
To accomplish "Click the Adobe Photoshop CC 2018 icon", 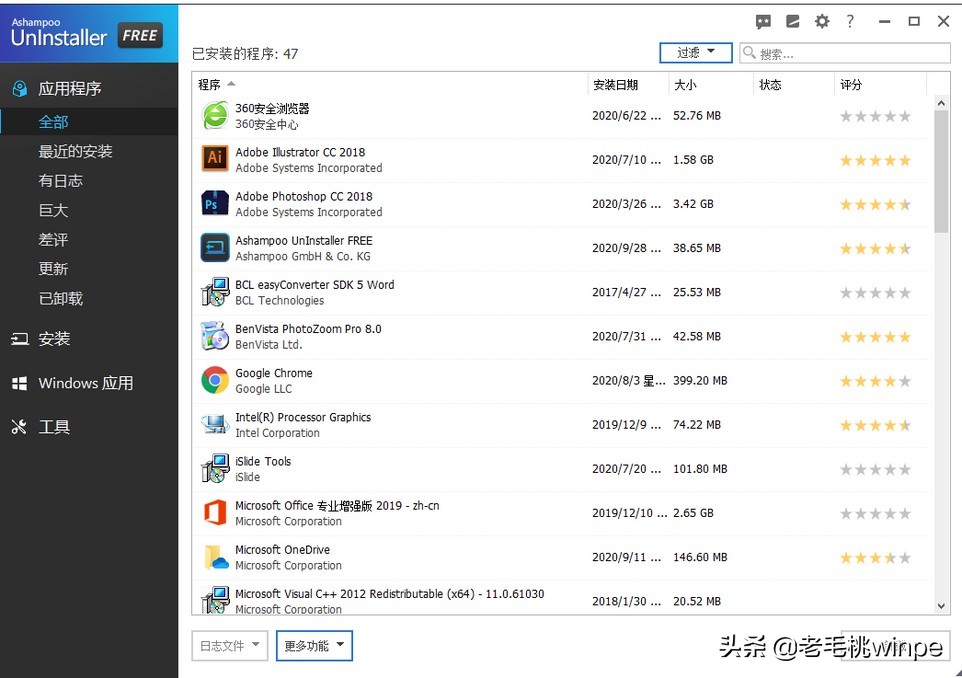I will point(215,204).
